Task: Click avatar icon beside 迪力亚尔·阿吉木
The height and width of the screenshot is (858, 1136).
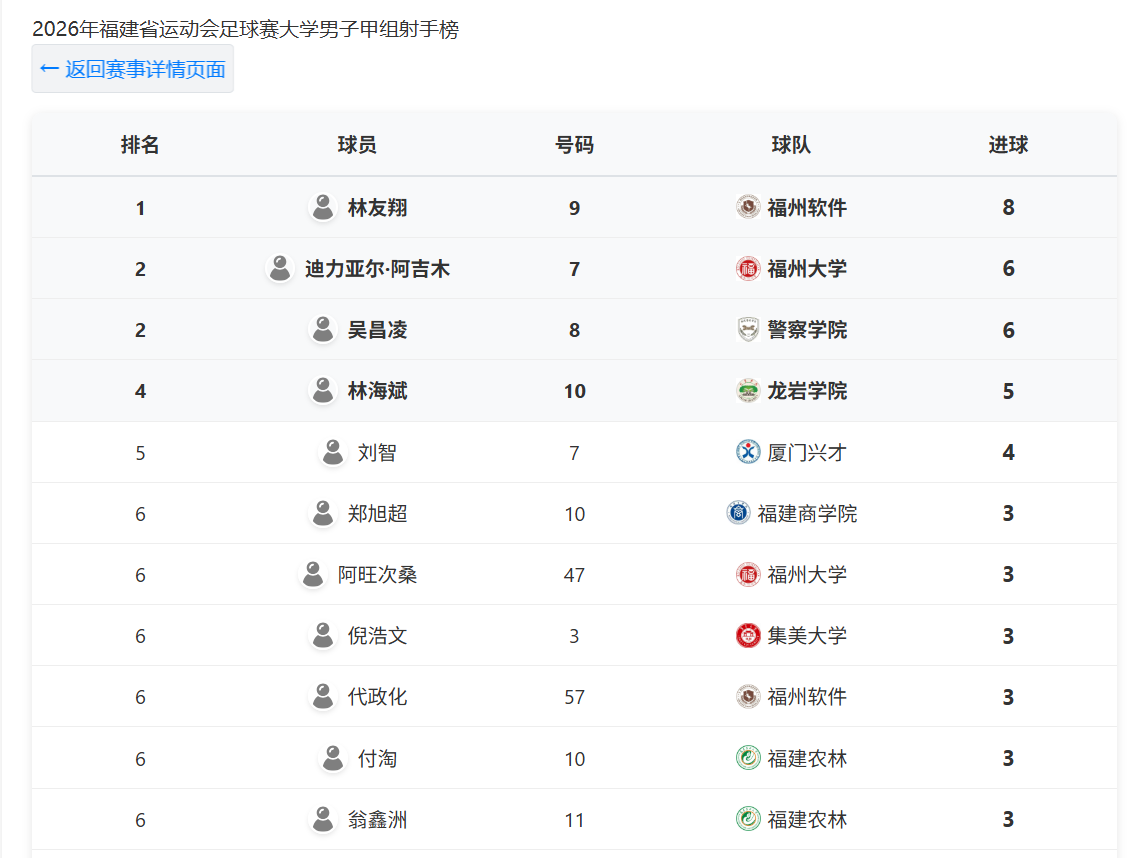Action: click(x=280, y=268)
